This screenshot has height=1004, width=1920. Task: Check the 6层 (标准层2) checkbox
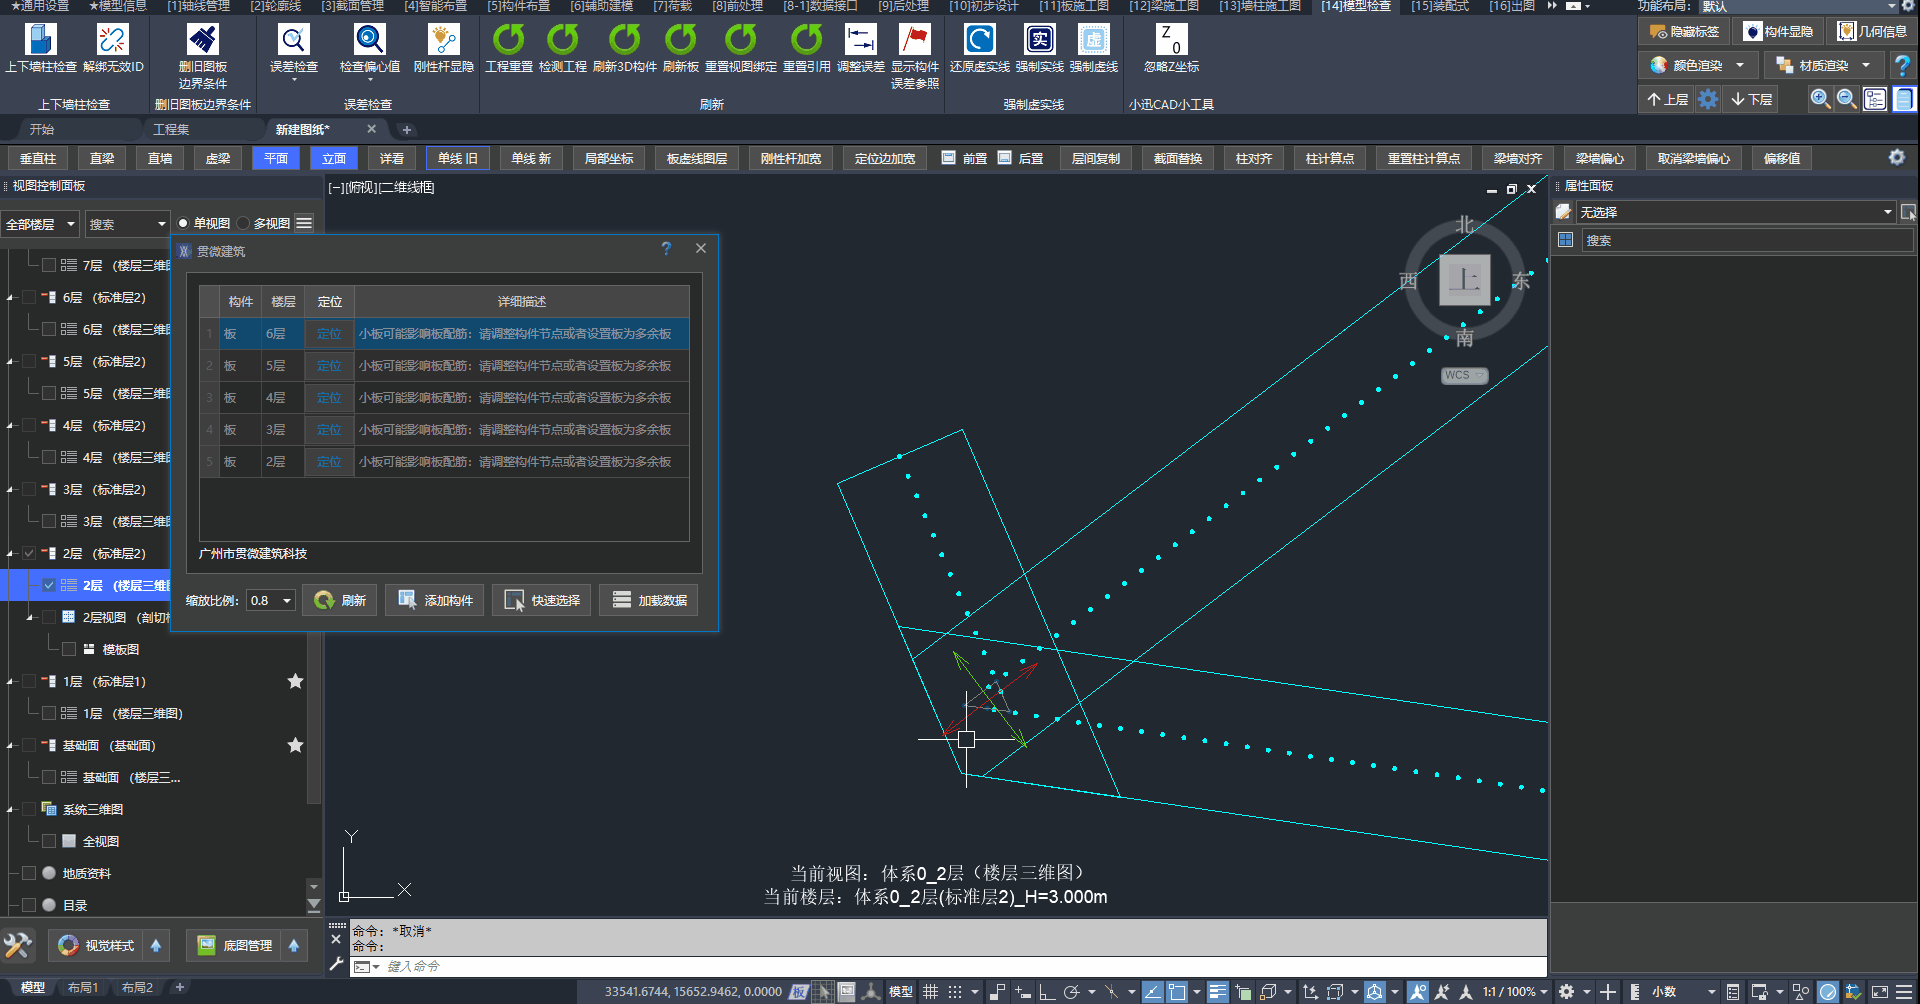tap(29, 297)
